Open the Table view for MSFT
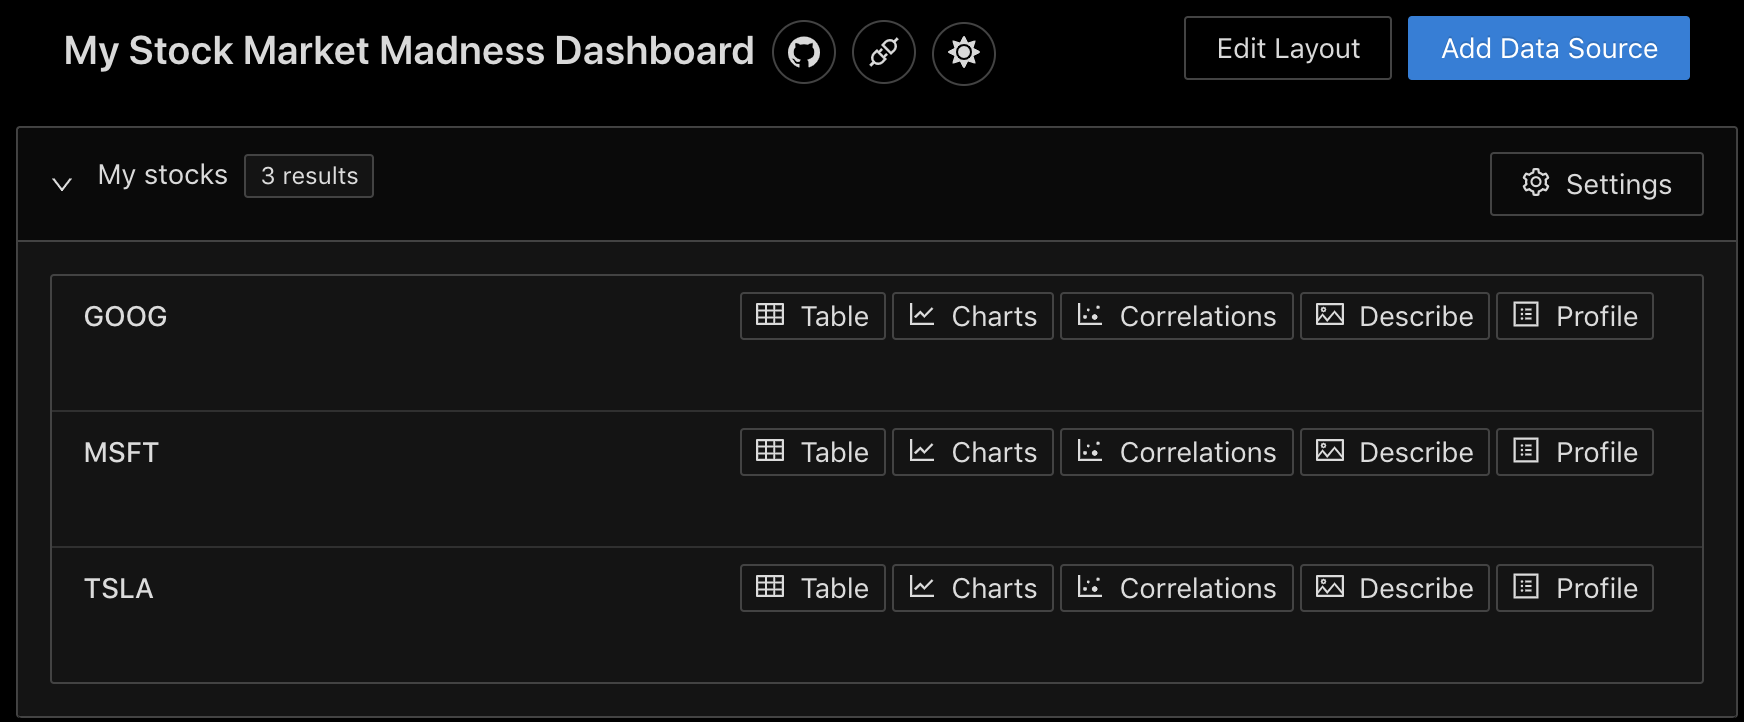1744x722 pixels. 812,452
